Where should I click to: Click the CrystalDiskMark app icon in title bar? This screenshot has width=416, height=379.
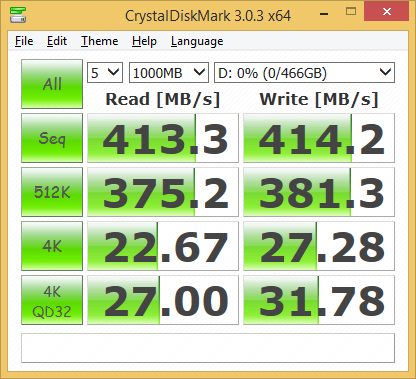18,15
